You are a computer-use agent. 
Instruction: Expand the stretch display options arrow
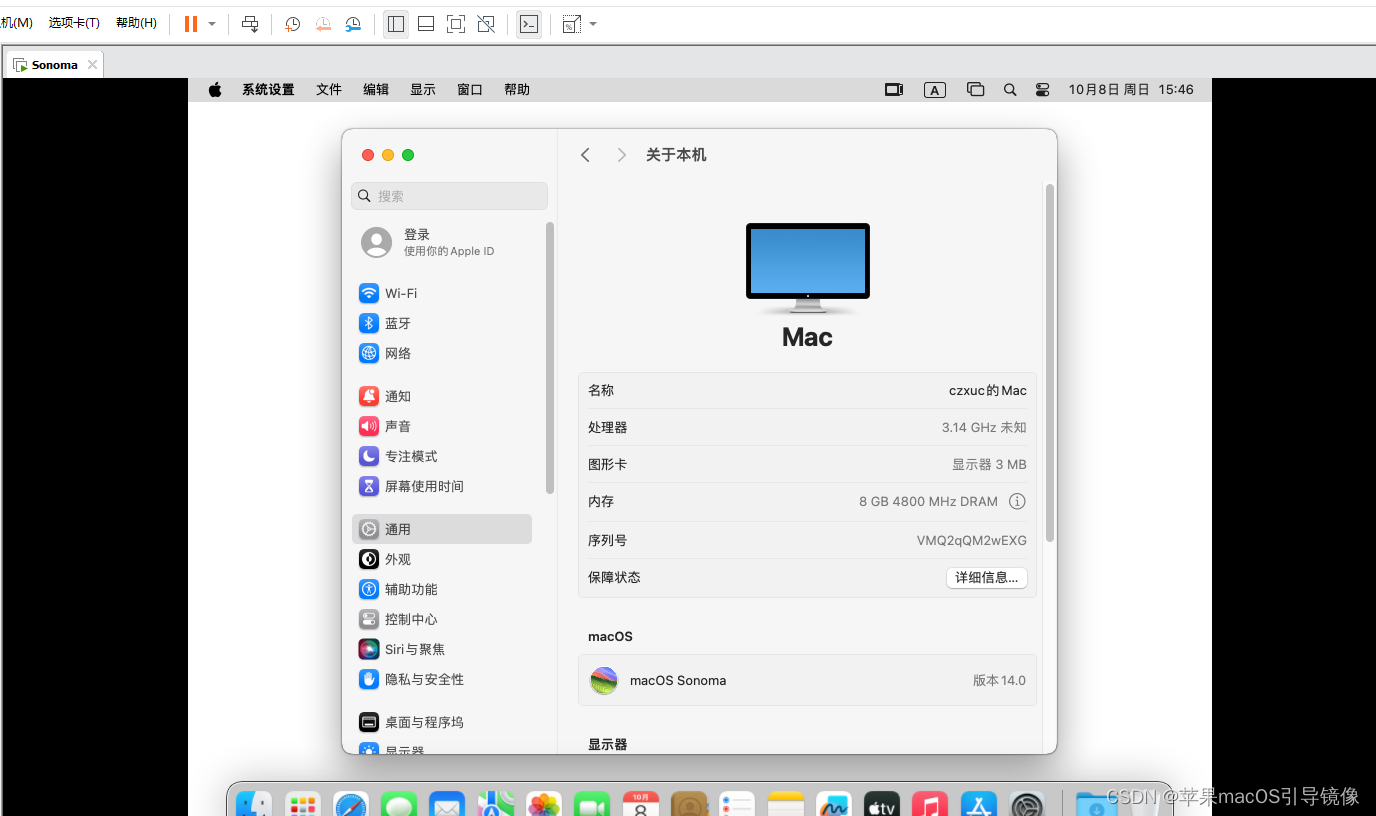[593, 24]
